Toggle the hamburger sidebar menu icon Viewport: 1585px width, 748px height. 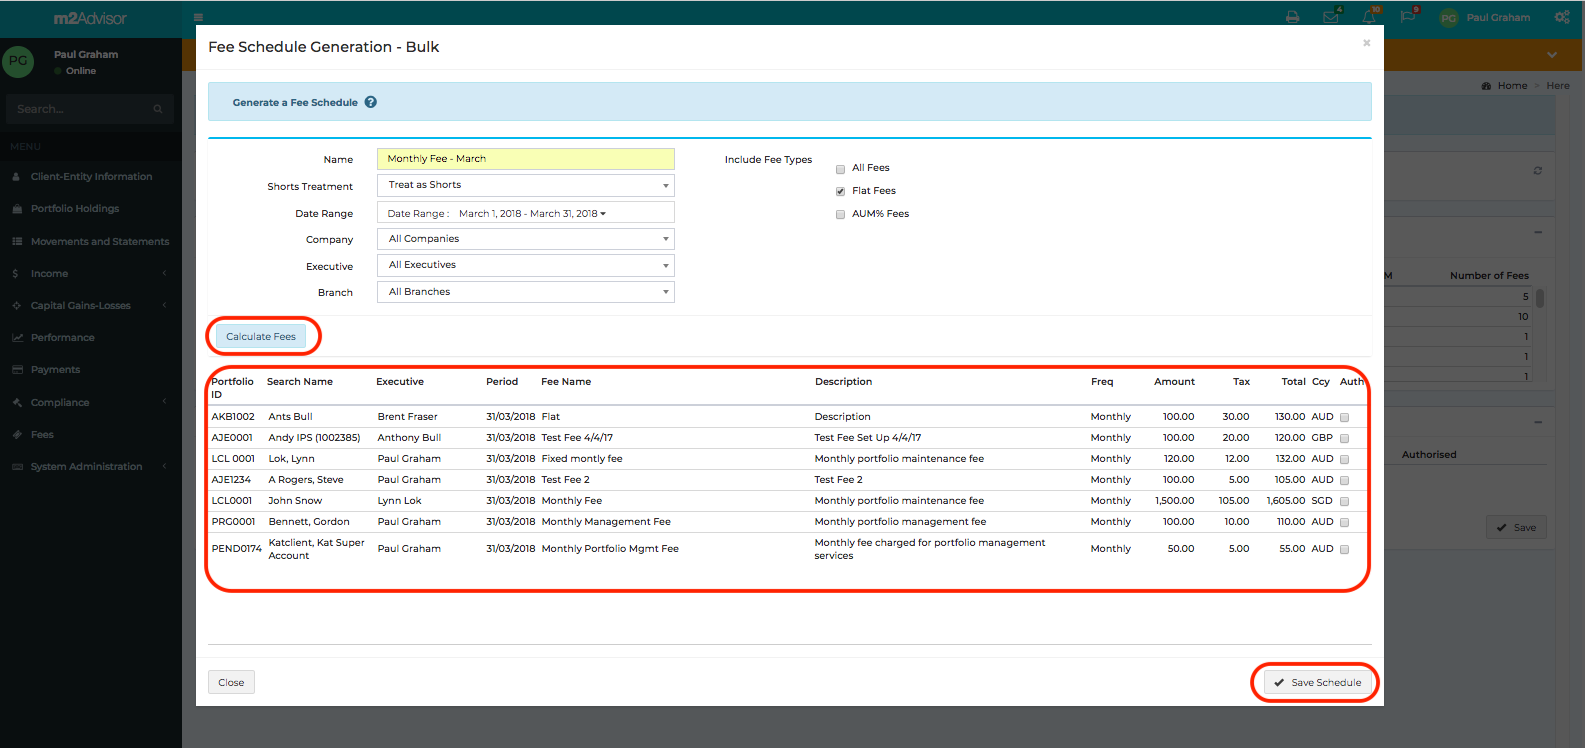[x=198, y=17]
